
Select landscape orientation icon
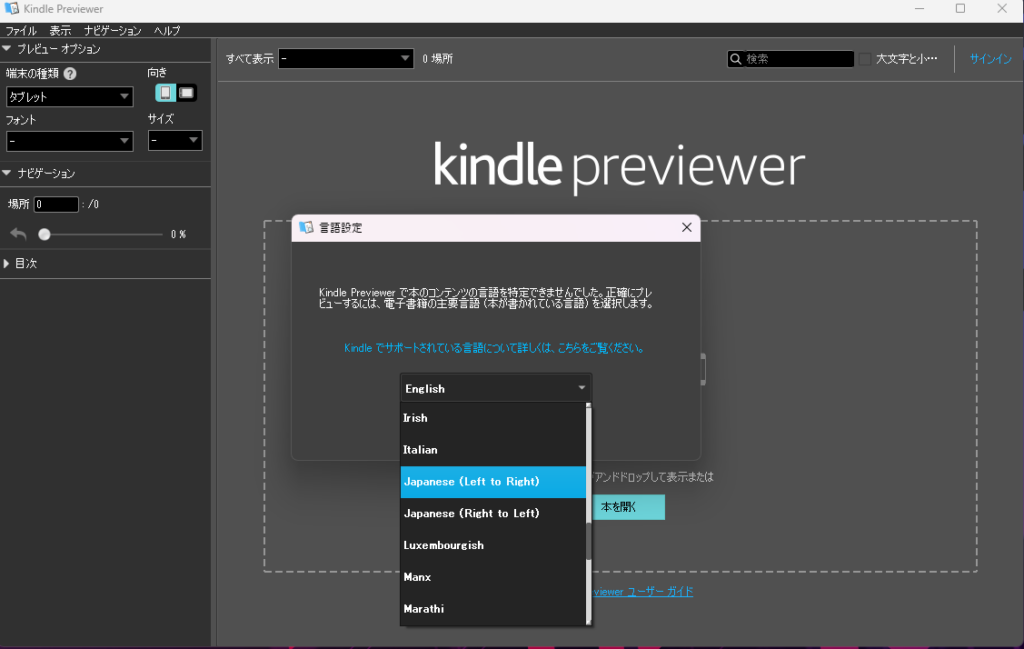(x=187, y=93)
